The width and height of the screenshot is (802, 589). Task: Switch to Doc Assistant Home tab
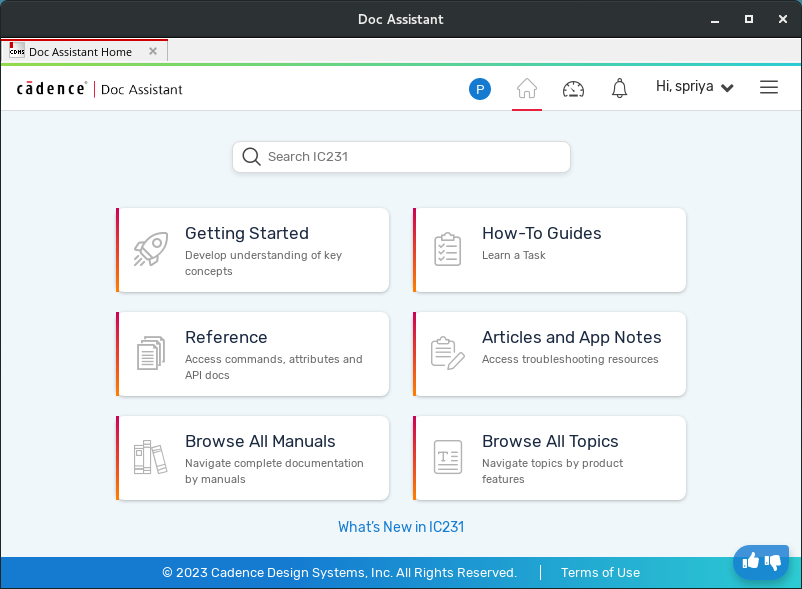click(x=80, y=52)
